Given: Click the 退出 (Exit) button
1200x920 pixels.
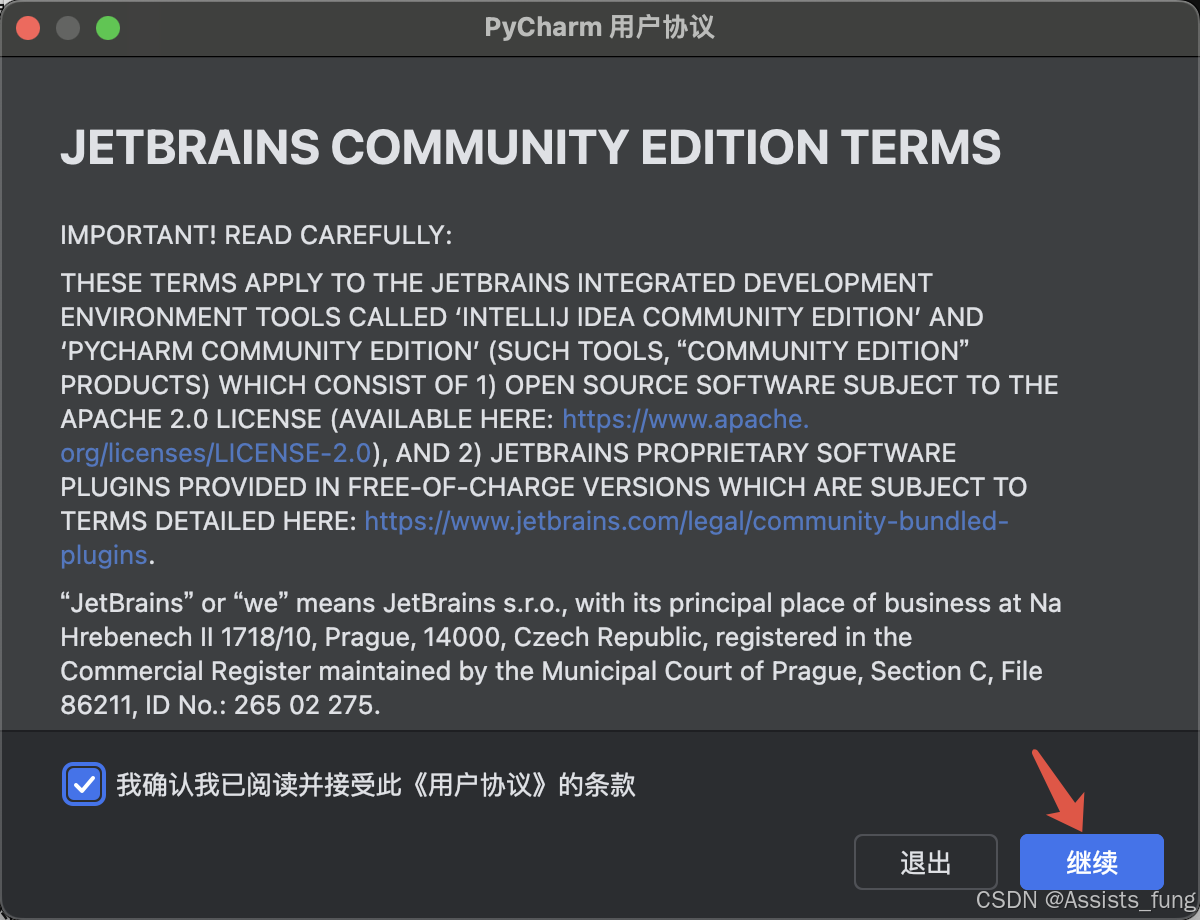Looking at the screenshot, I should (x=926, y=862).
